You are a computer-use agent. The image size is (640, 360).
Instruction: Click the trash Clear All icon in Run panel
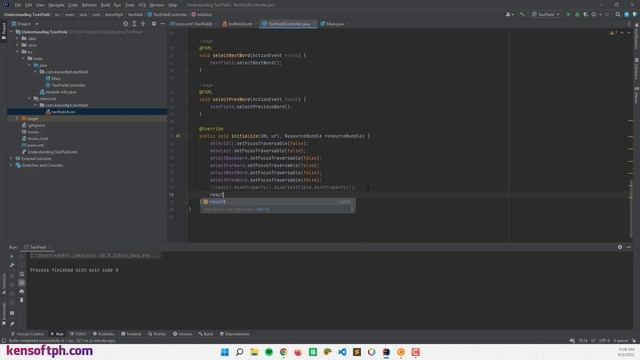tap(22, 300)
